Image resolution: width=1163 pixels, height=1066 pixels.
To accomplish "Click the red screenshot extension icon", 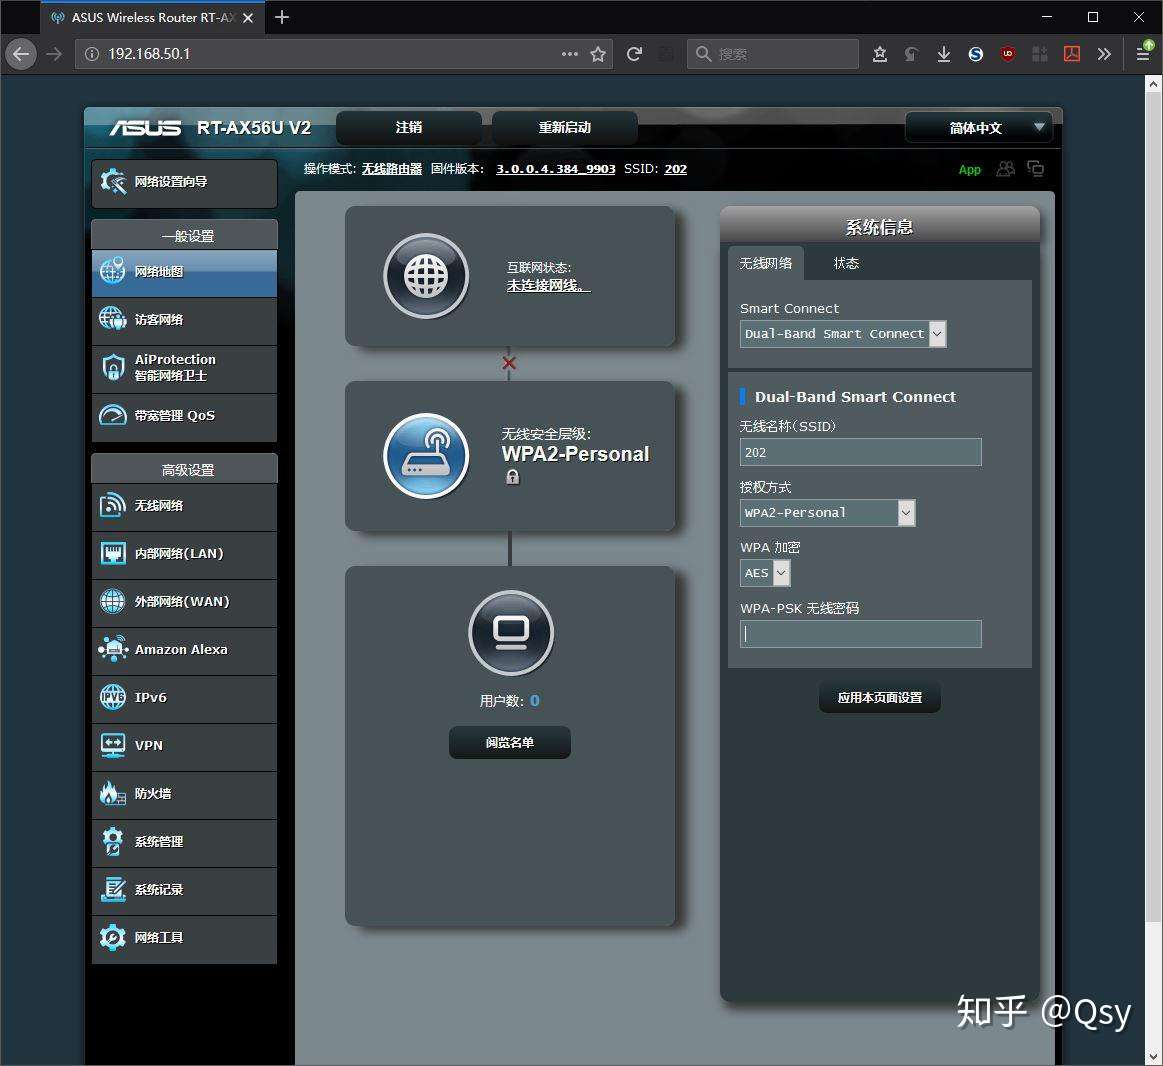I will click(x=1072, y=54).
